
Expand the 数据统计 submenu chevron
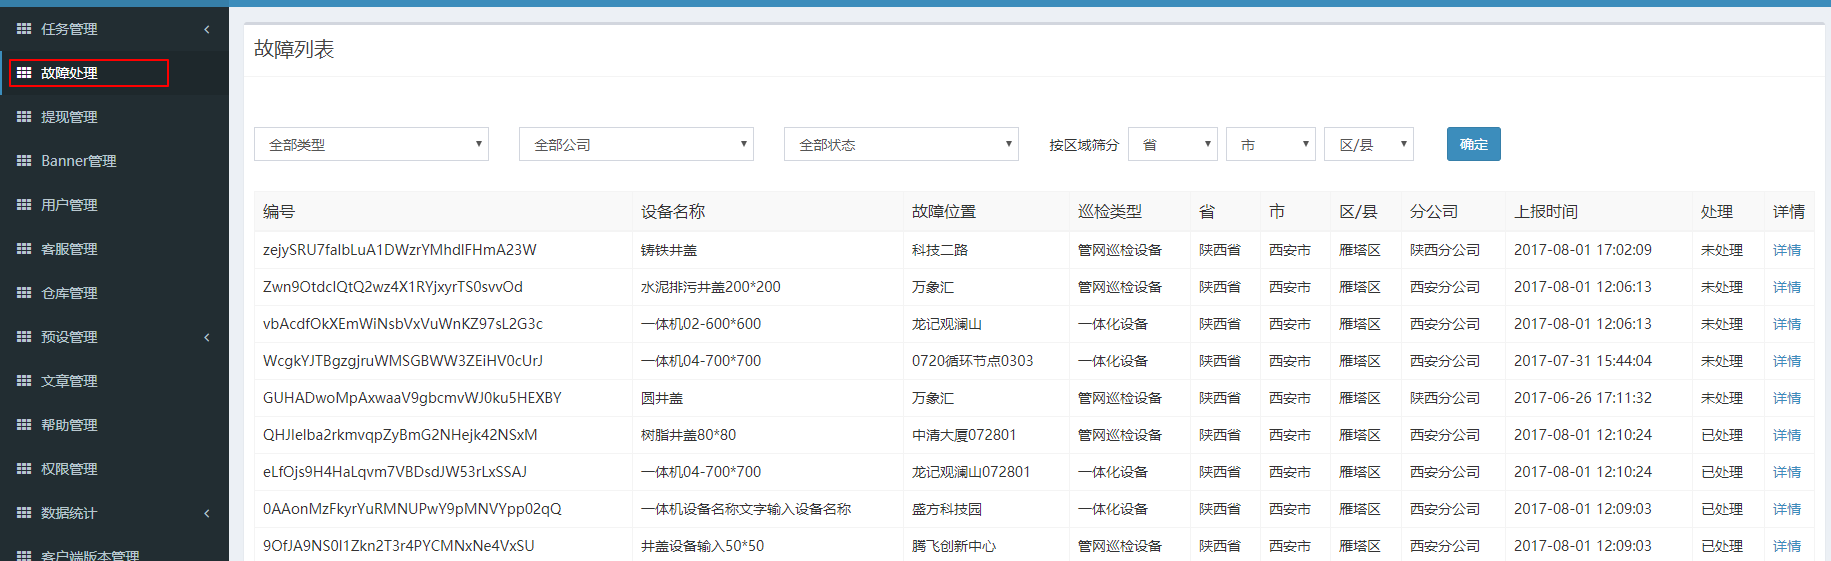click(x=207, y=513)
